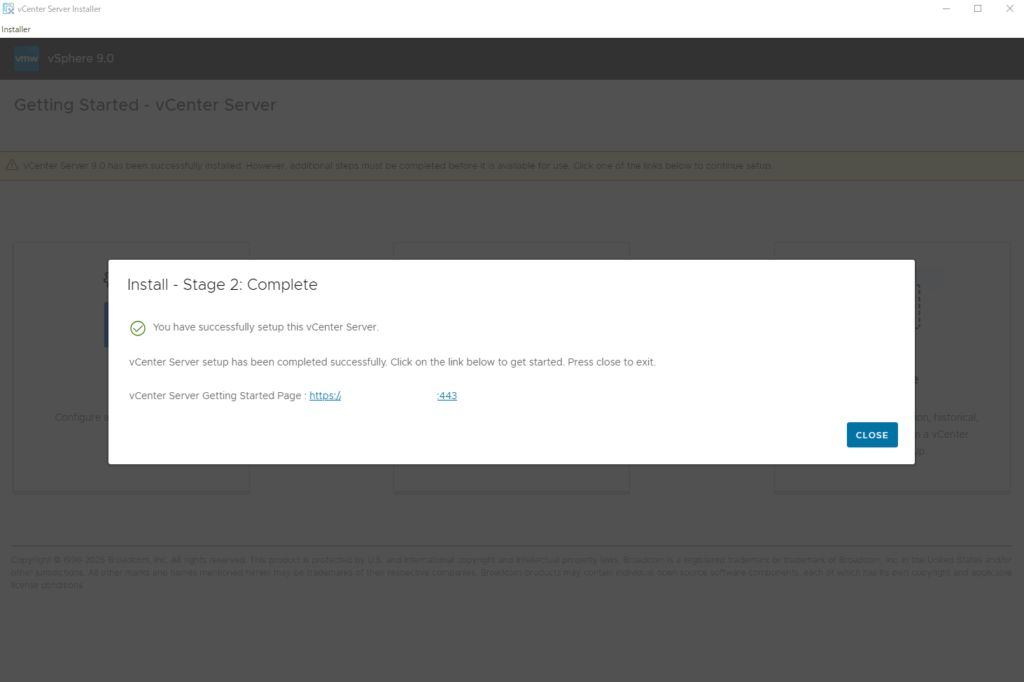Click the Install - Stage 2: Complete heading
The image size is (1024, 682).
[x=222, y=285]
